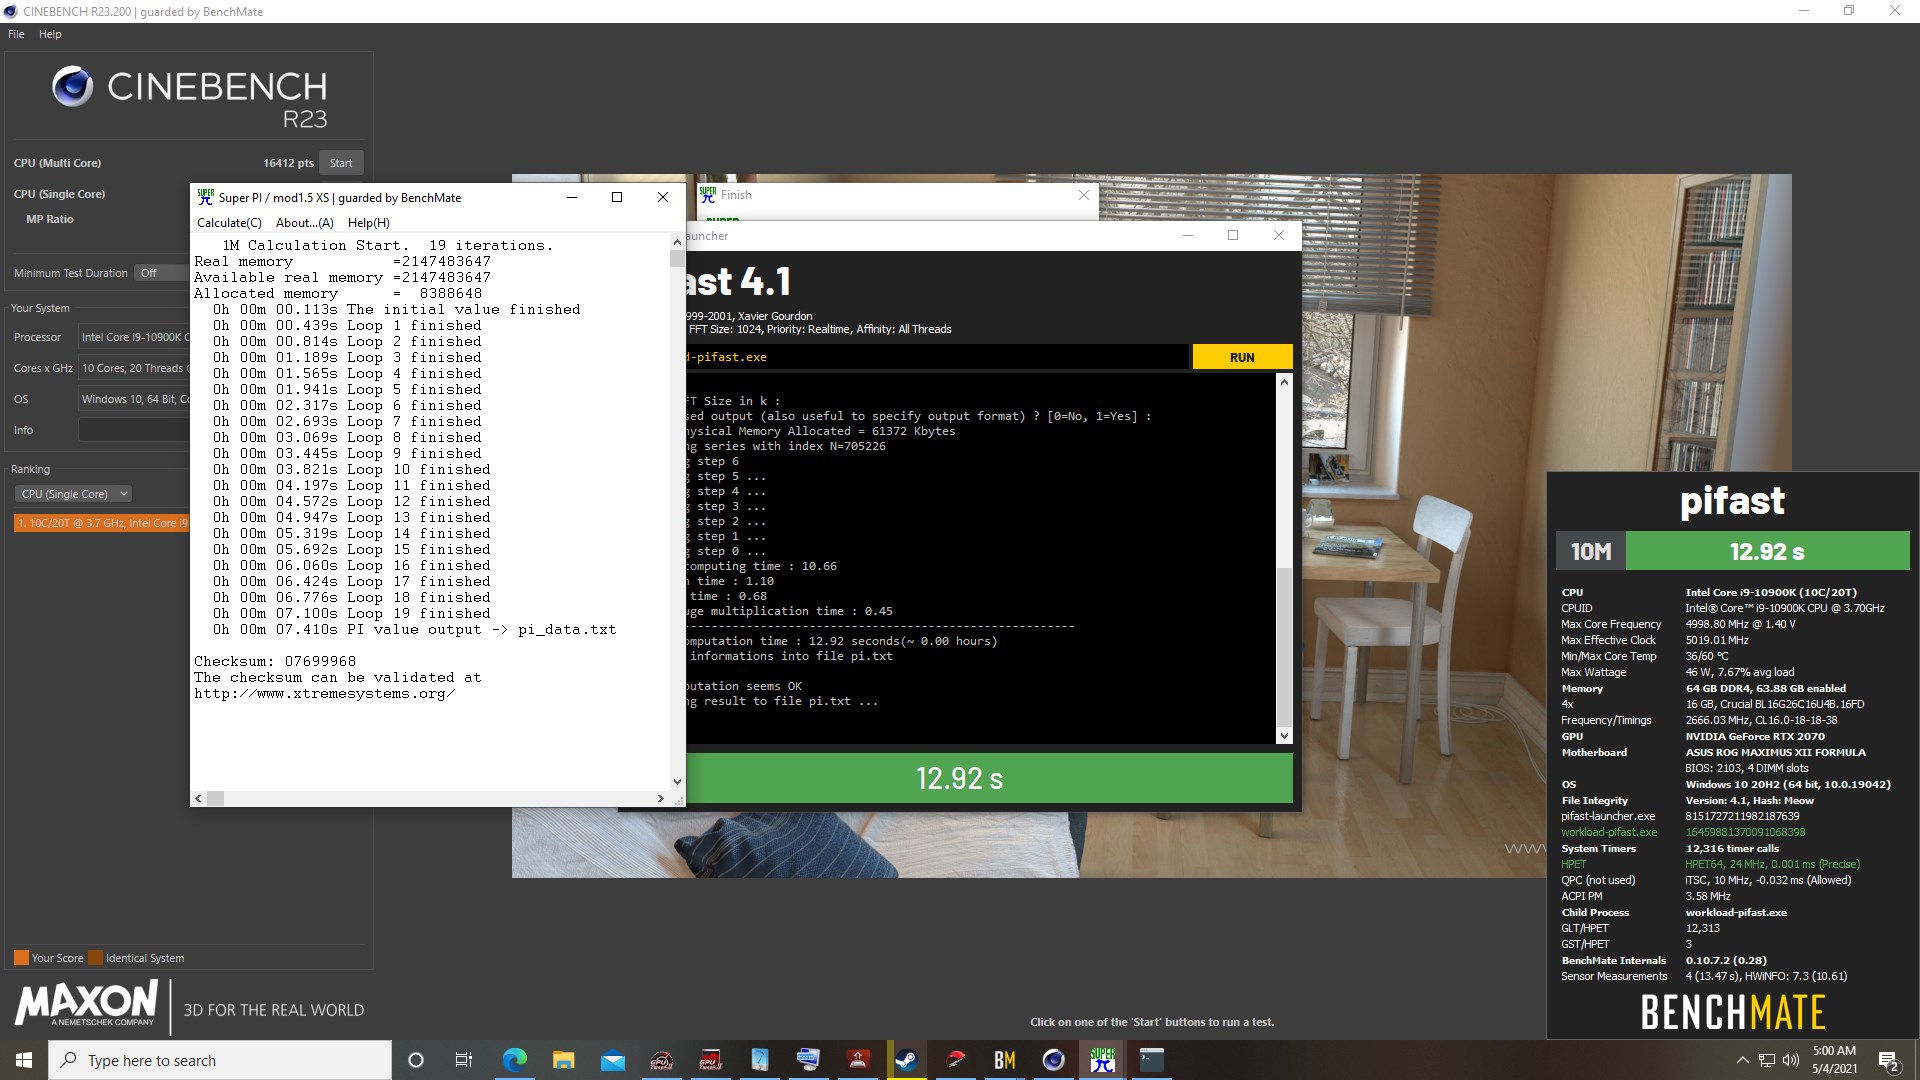Click Super PI horizontal scrollbar right arrow
This screenshot has width=1920, height=1080.
coord(660,798)
